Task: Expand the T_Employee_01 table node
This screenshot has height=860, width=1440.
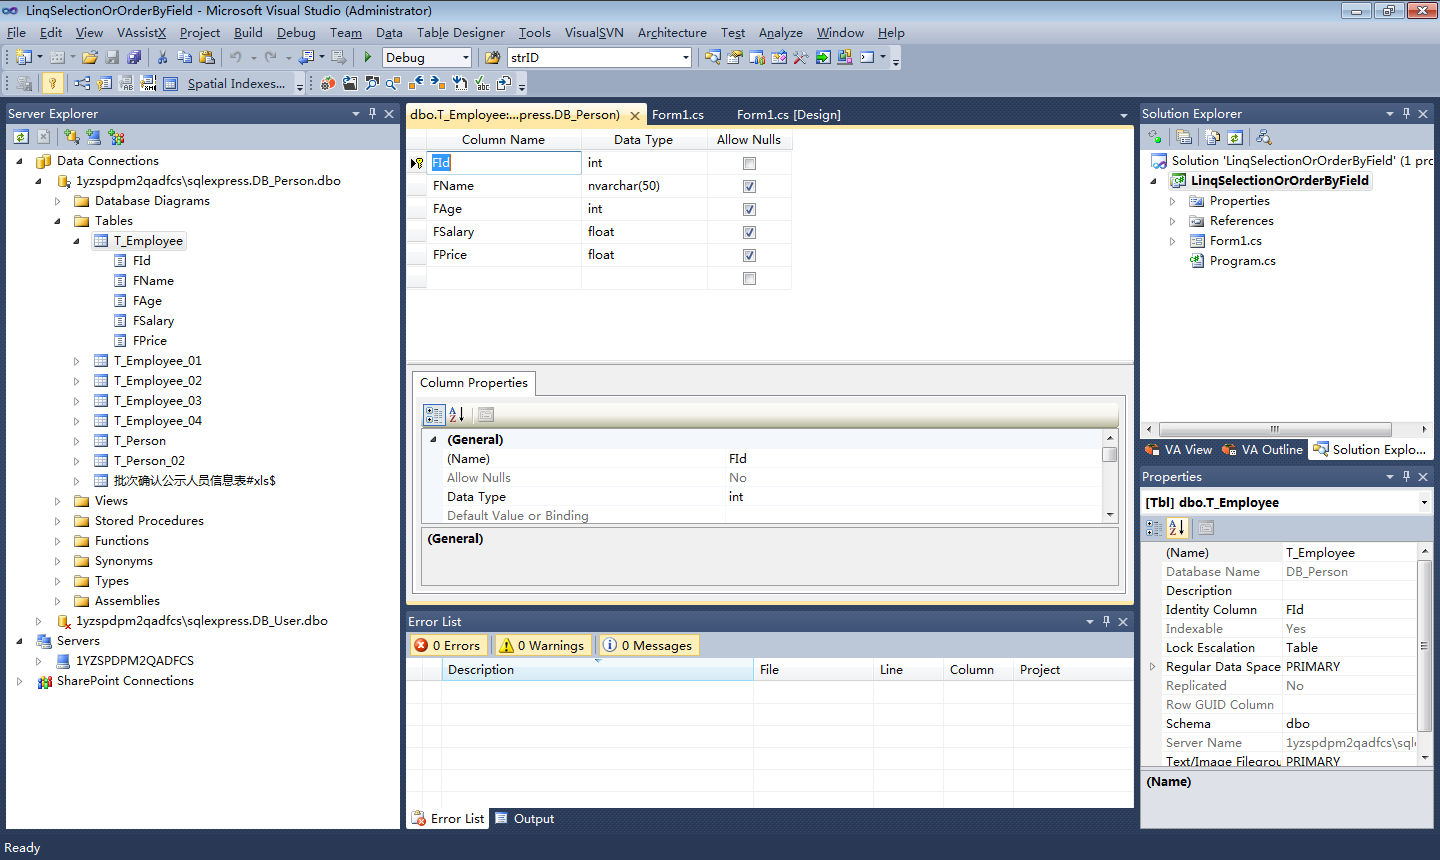Action: (77, 361)
